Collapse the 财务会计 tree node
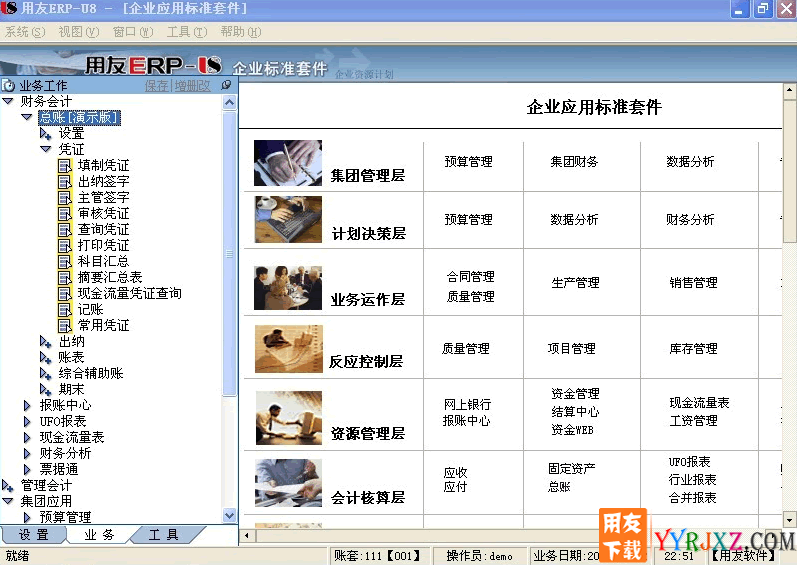The image size is (797, 565). point(8,101)
